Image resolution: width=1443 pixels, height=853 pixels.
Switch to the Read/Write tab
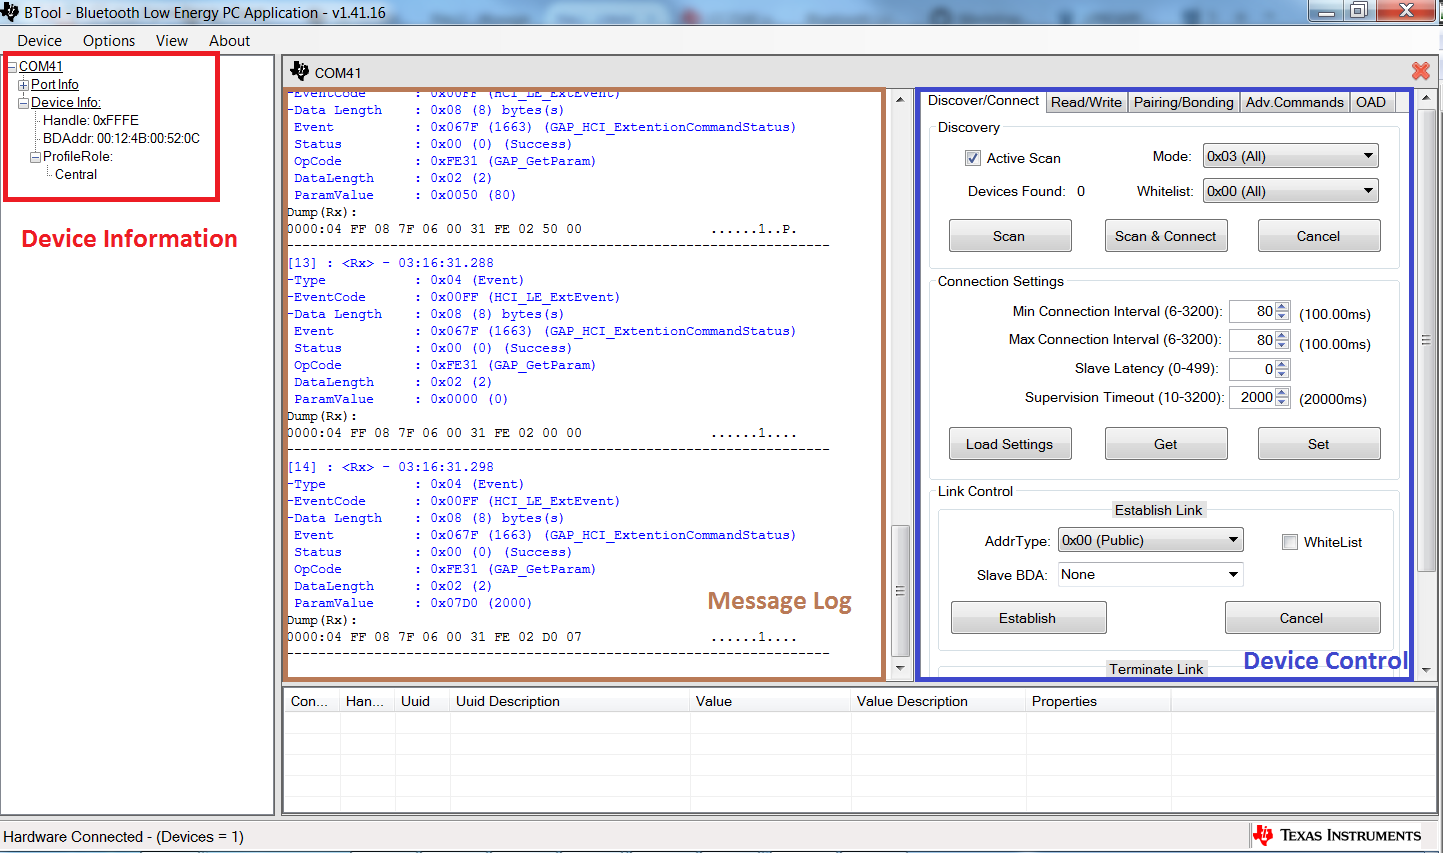pos(1086,102)
